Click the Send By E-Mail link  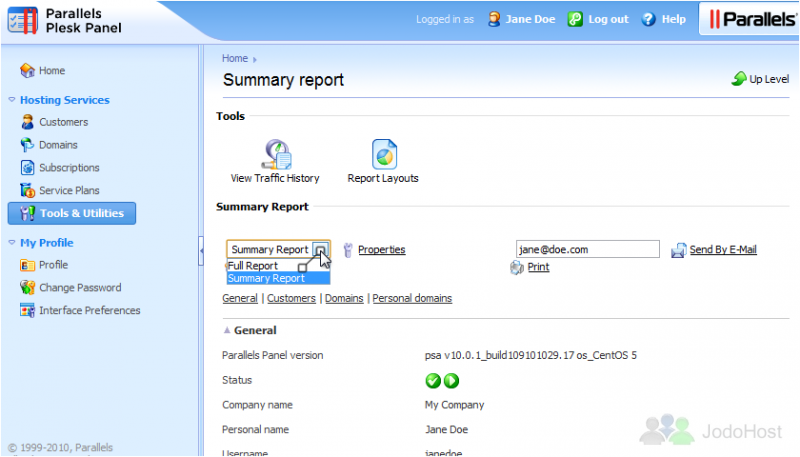[723, 249]
